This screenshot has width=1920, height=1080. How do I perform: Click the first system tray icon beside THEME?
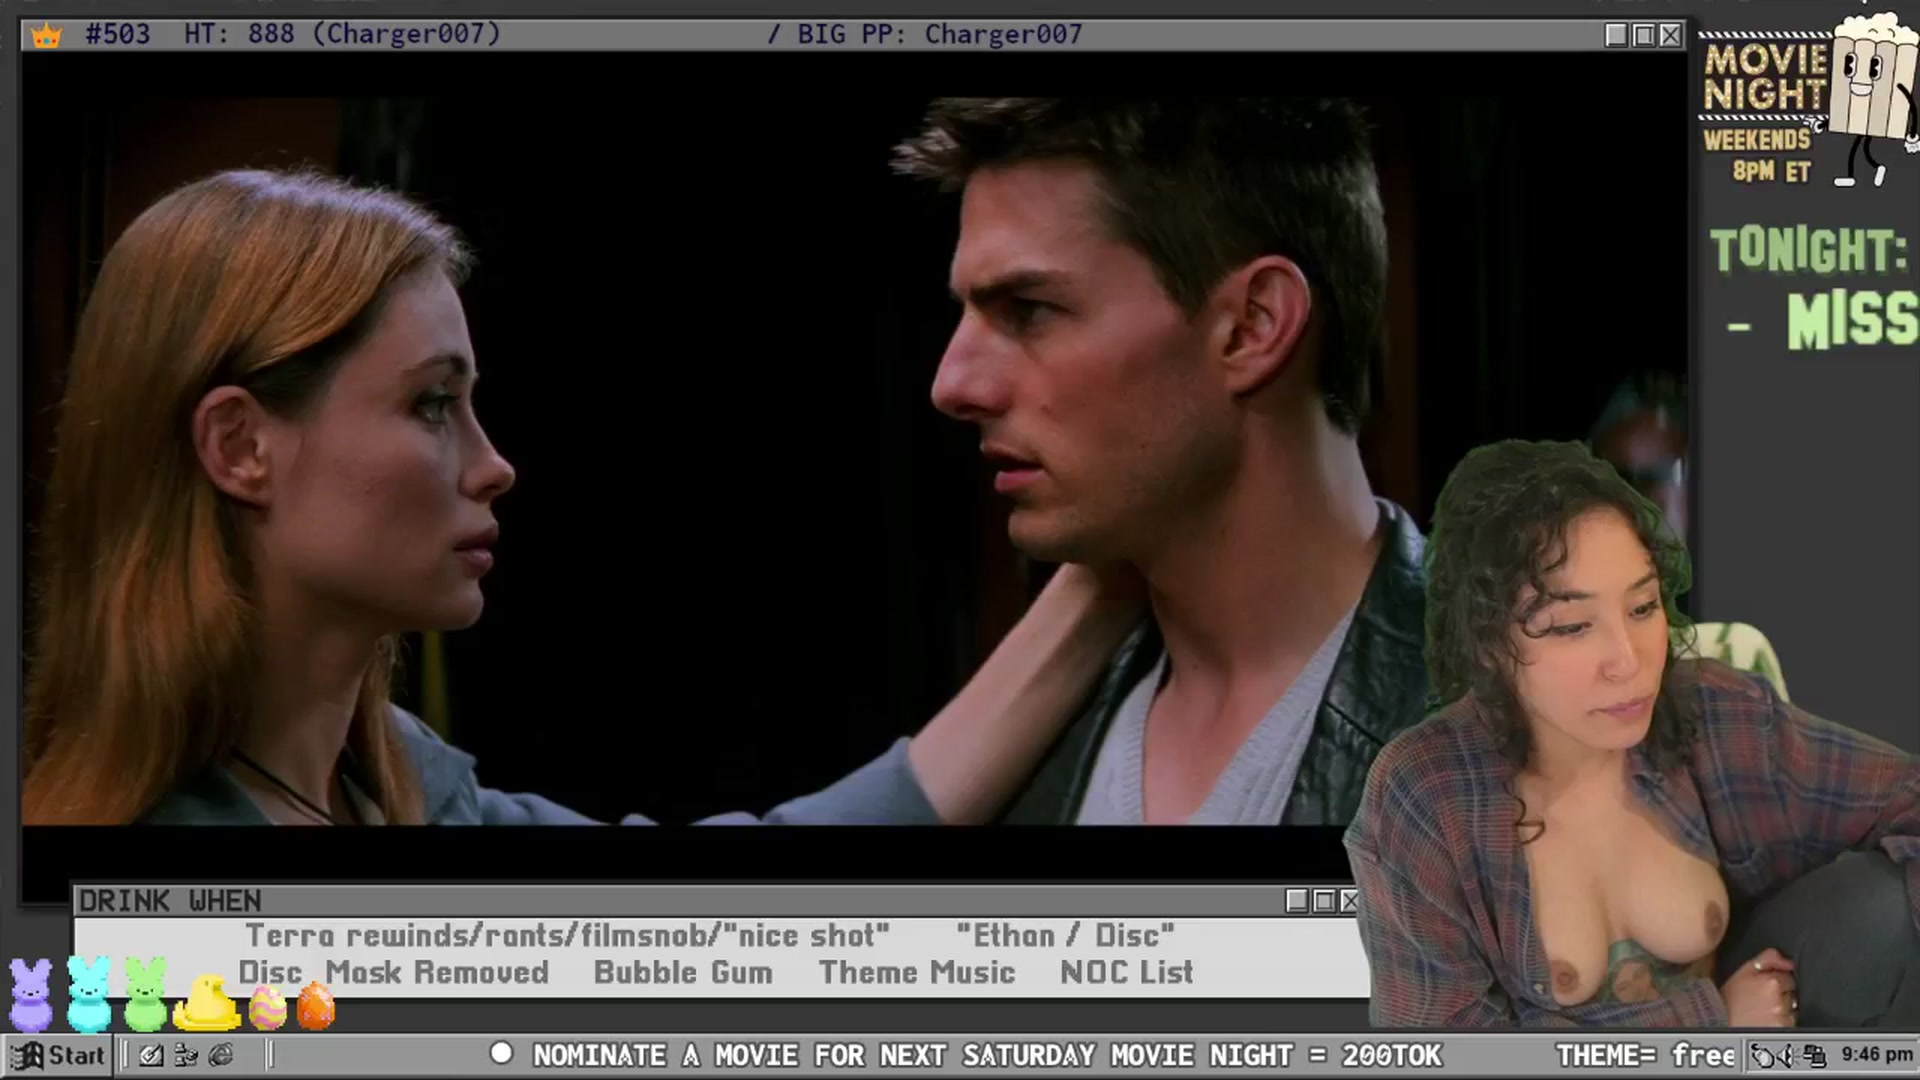tap(1762, 1056)
